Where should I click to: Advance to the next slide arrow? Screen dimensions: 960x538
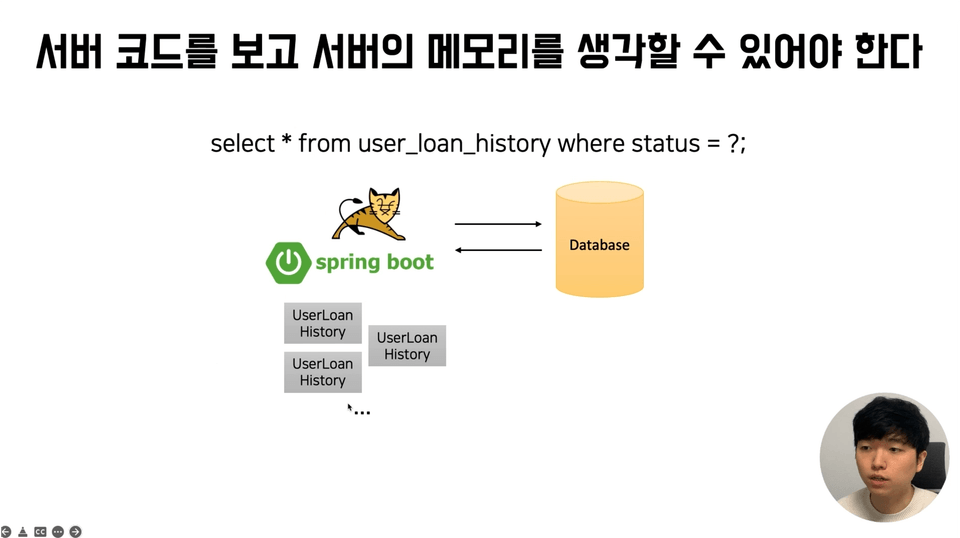pos(75,531)
